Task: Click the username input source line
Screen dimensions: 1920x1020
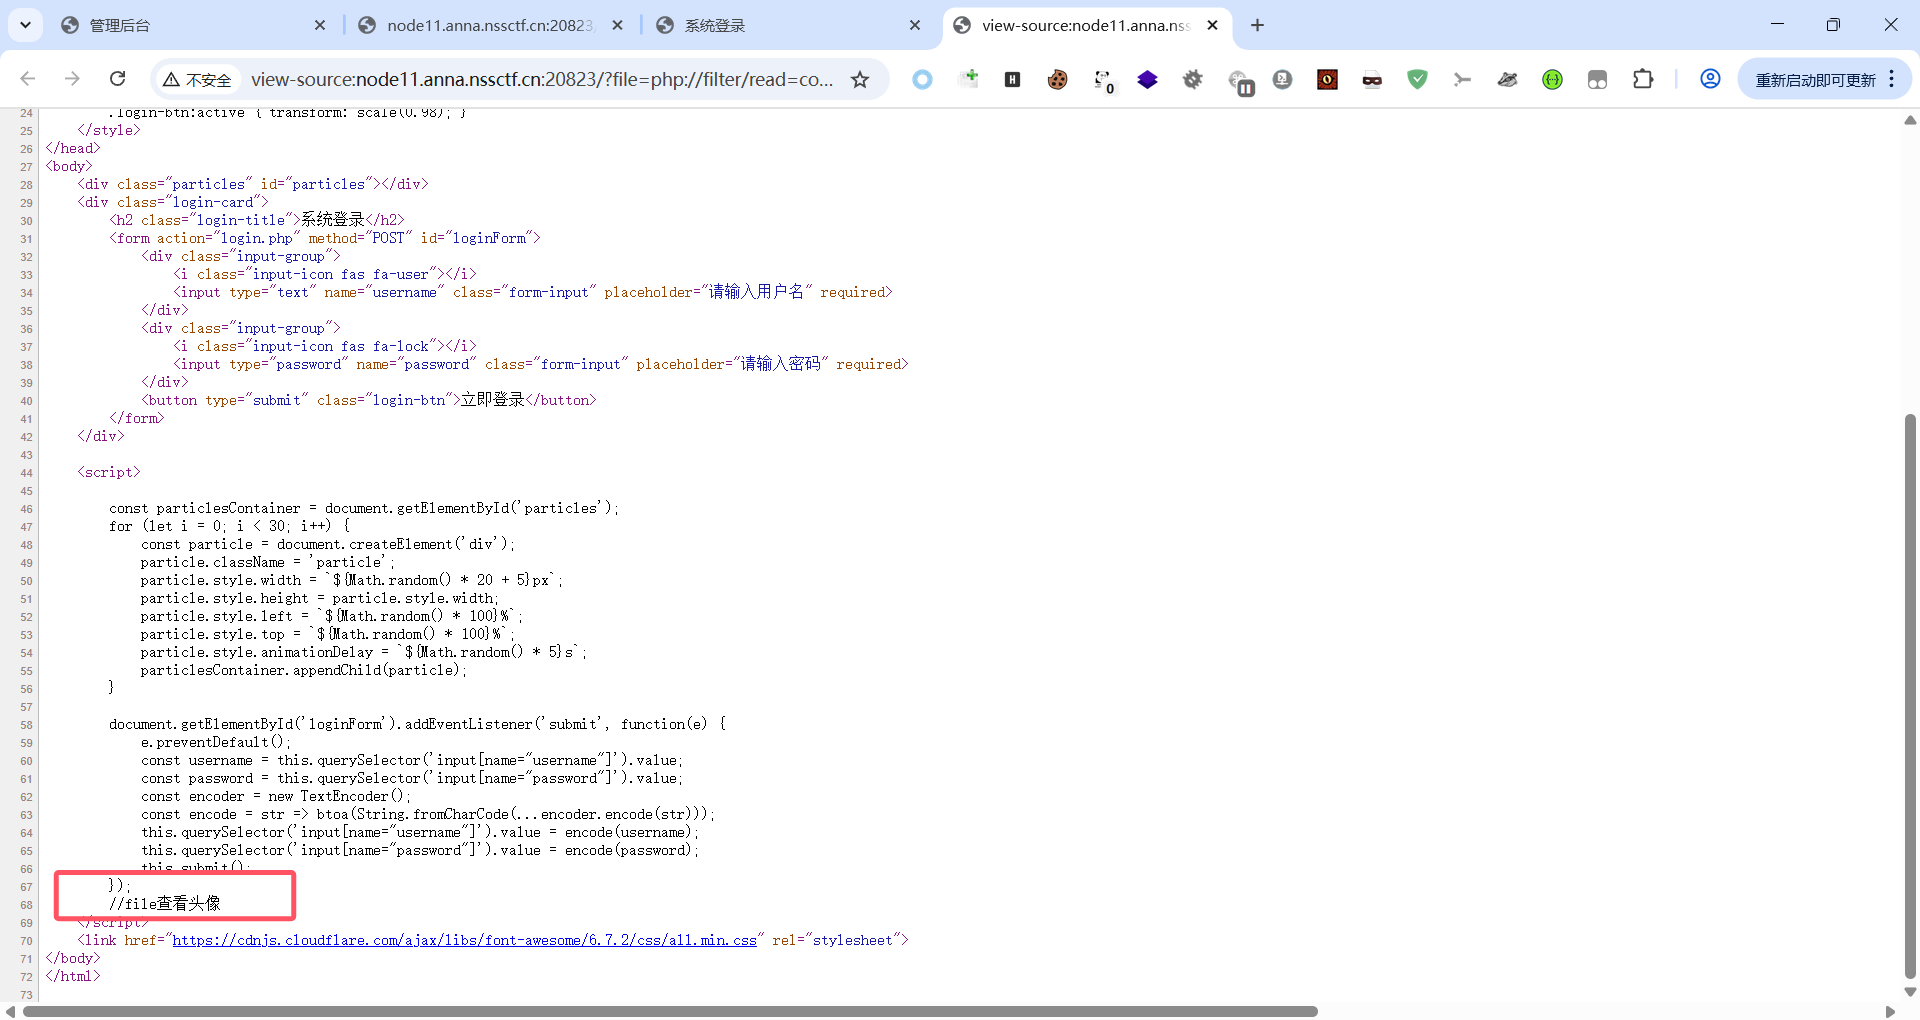Action: point(532,292)
